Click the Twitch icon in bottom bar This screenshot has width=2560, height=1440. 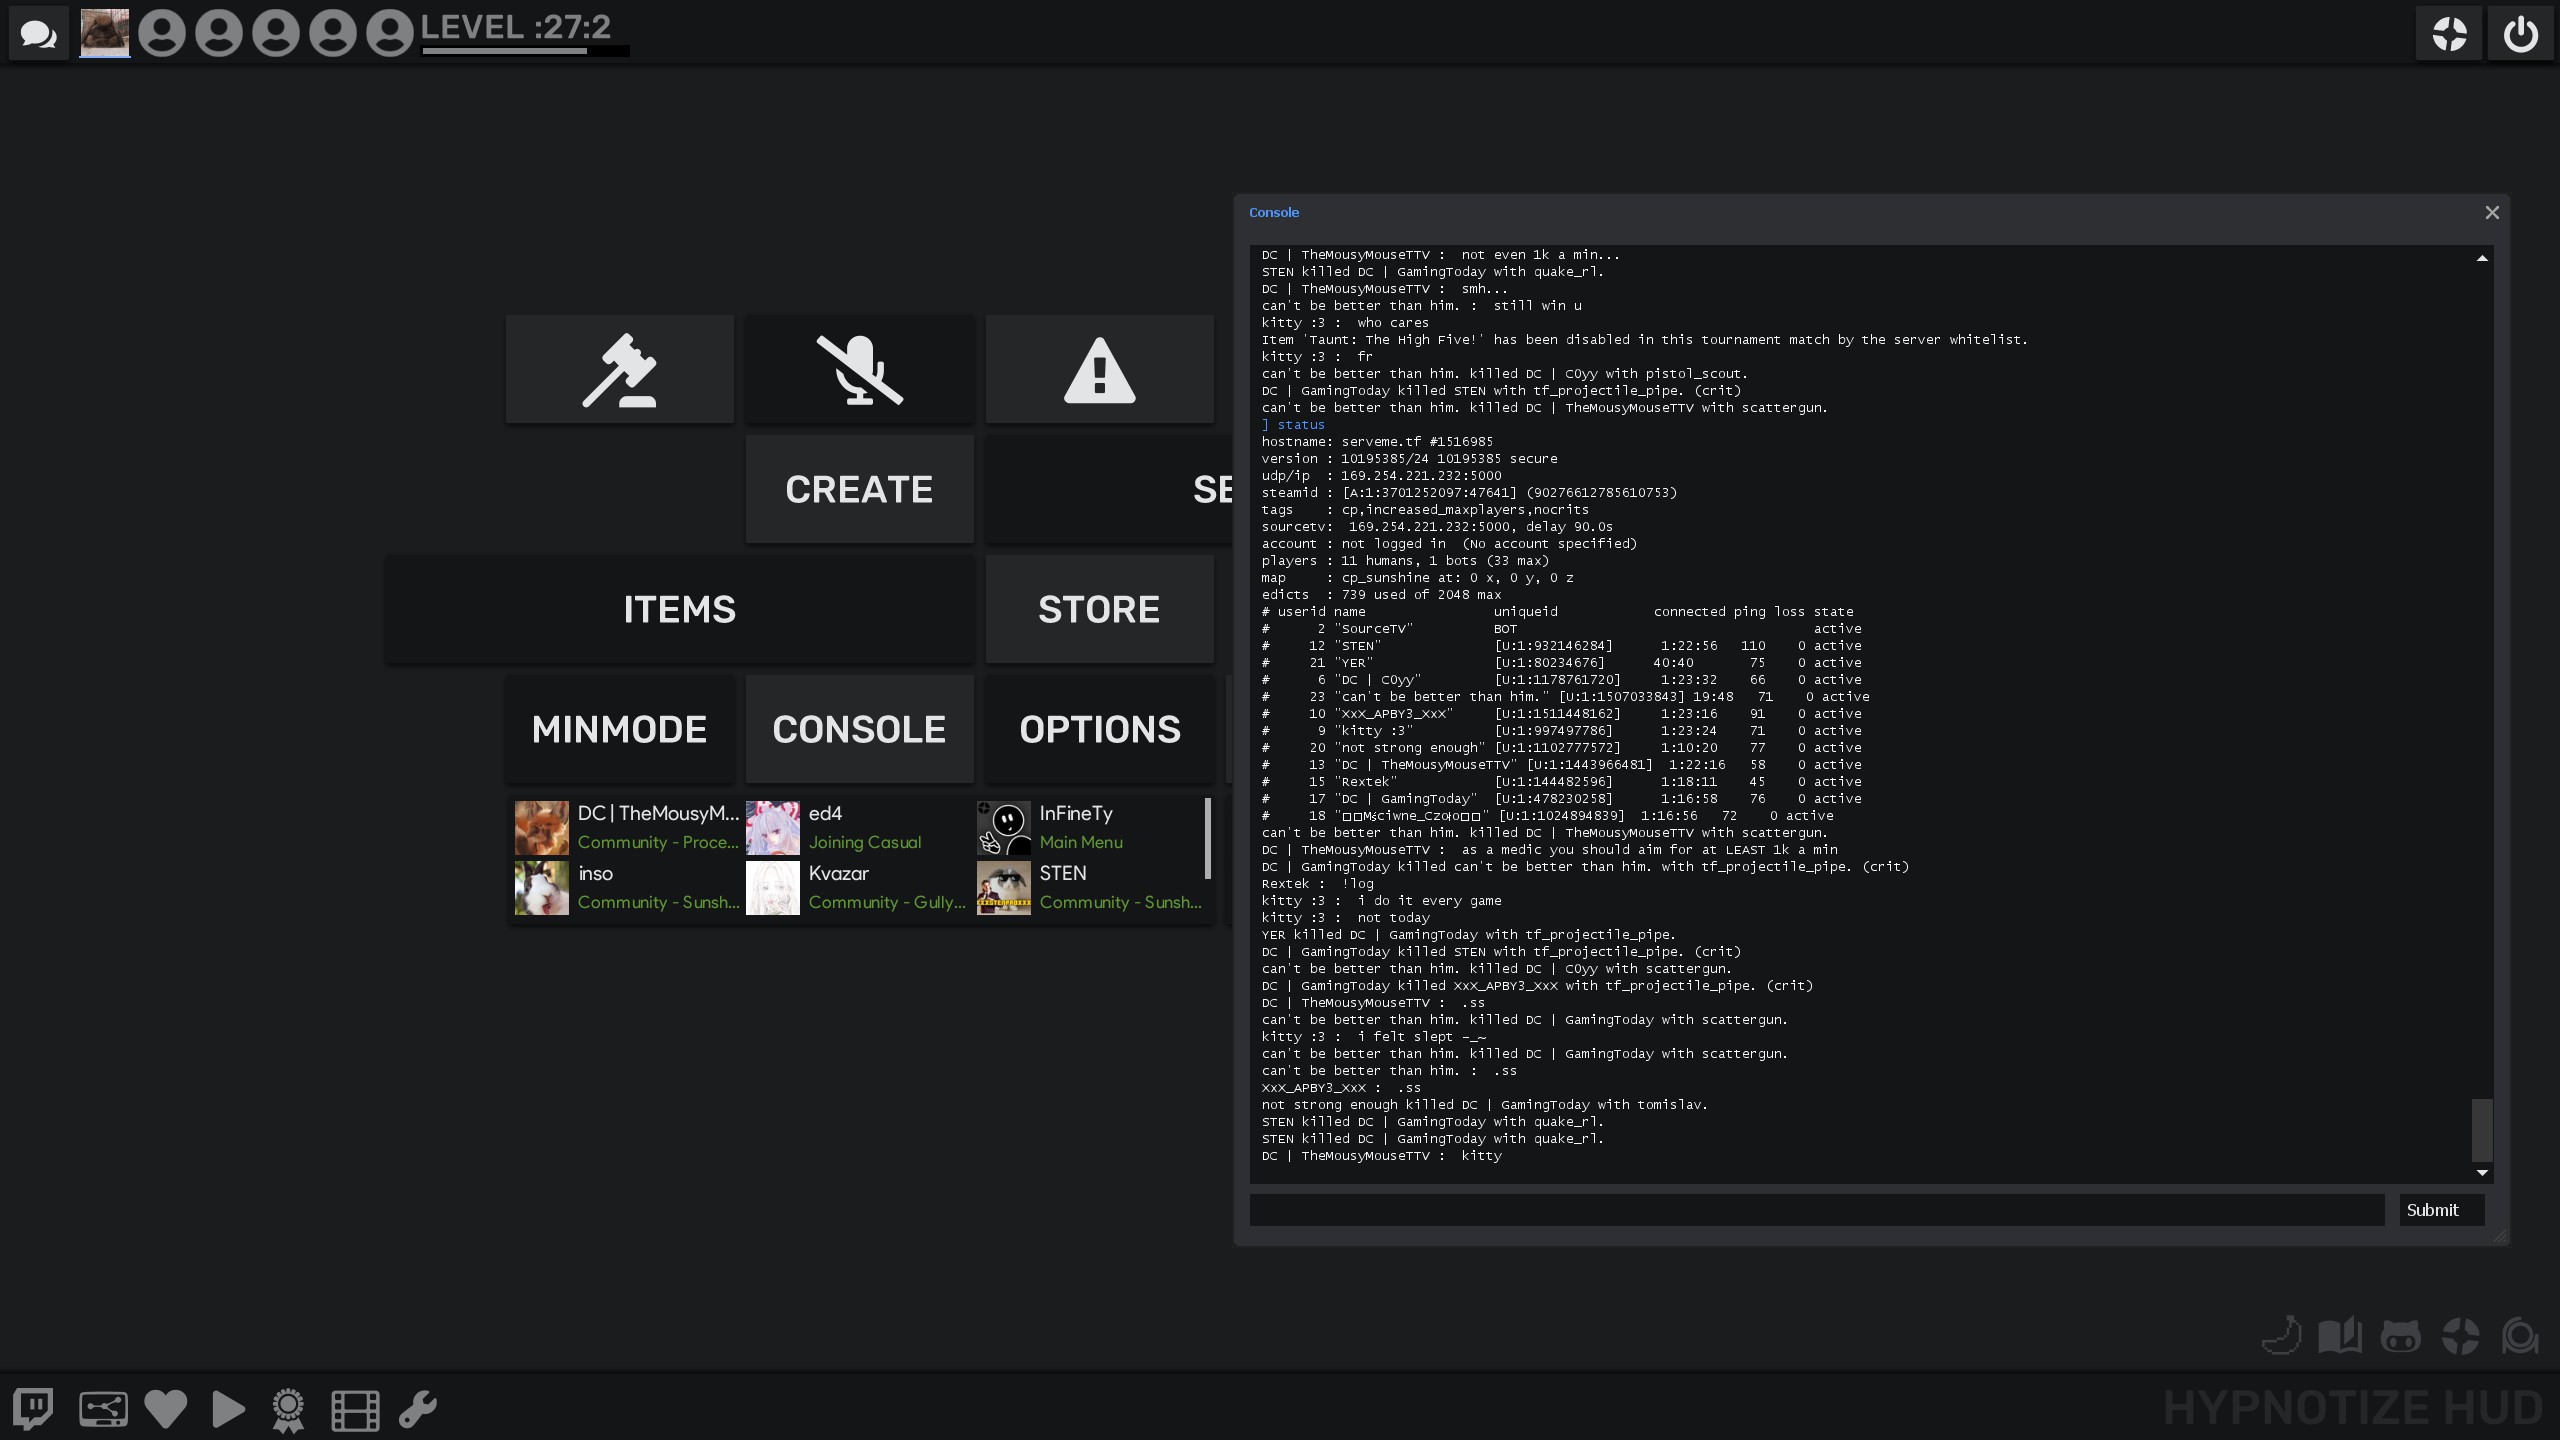point(33,1408)
